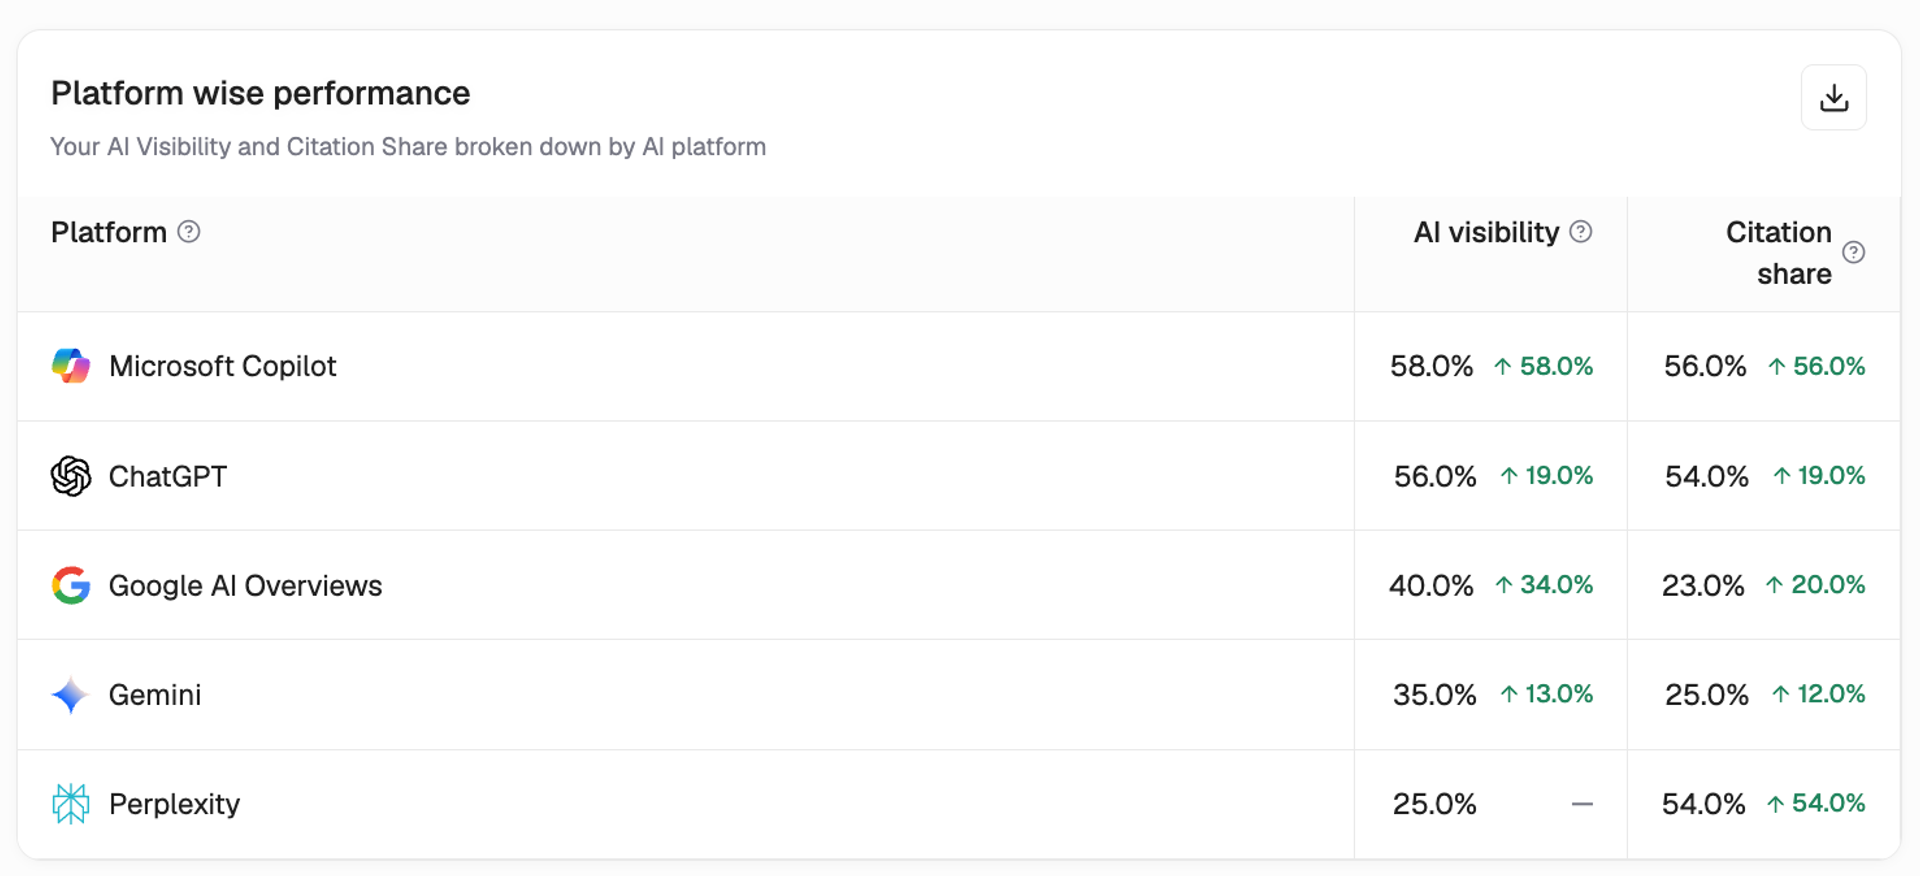Click Microsoft Copilot's 58.0% AI visibility value
1920x876 pixels.
tap(1431, 366)
